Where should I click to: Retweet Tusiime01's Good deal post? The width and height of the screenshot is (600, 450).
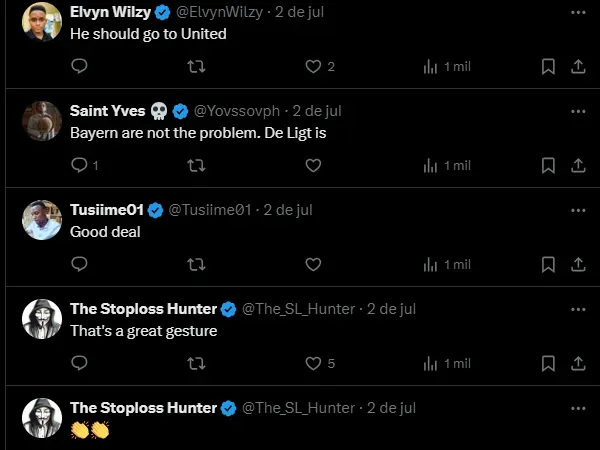pos(197,264)
